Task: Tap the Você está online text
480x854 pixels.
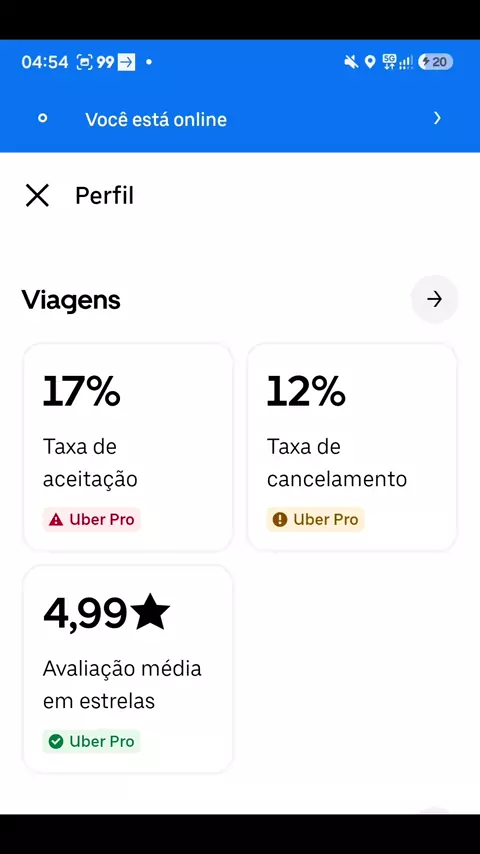Action: click(x=156, y=119)
